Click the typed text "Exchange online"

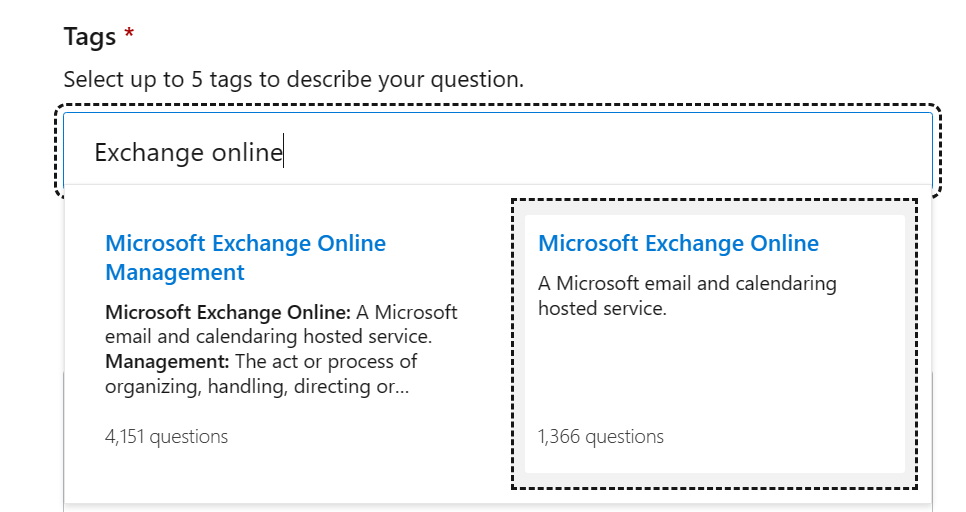coord(188,153)
